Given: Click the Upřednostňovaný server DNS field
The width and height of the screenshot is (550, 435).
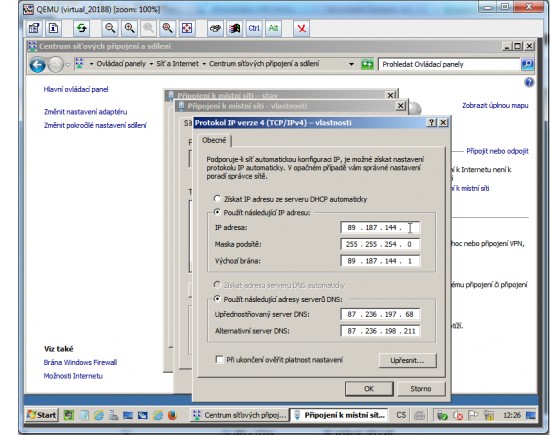Looking at the screenshot, I should (380, 314).
